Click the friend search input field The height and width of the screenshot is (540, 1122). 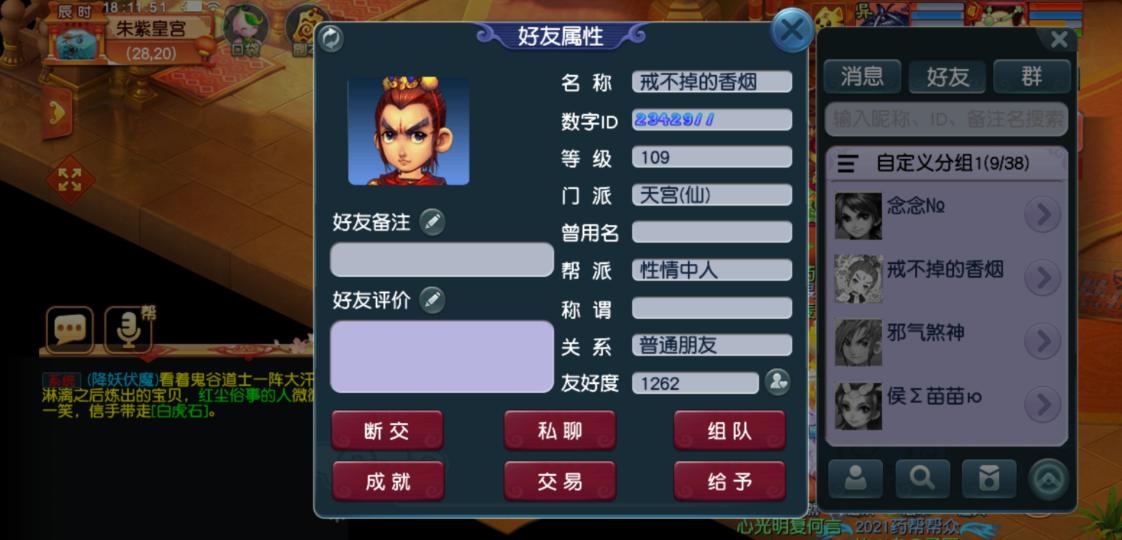947,119
